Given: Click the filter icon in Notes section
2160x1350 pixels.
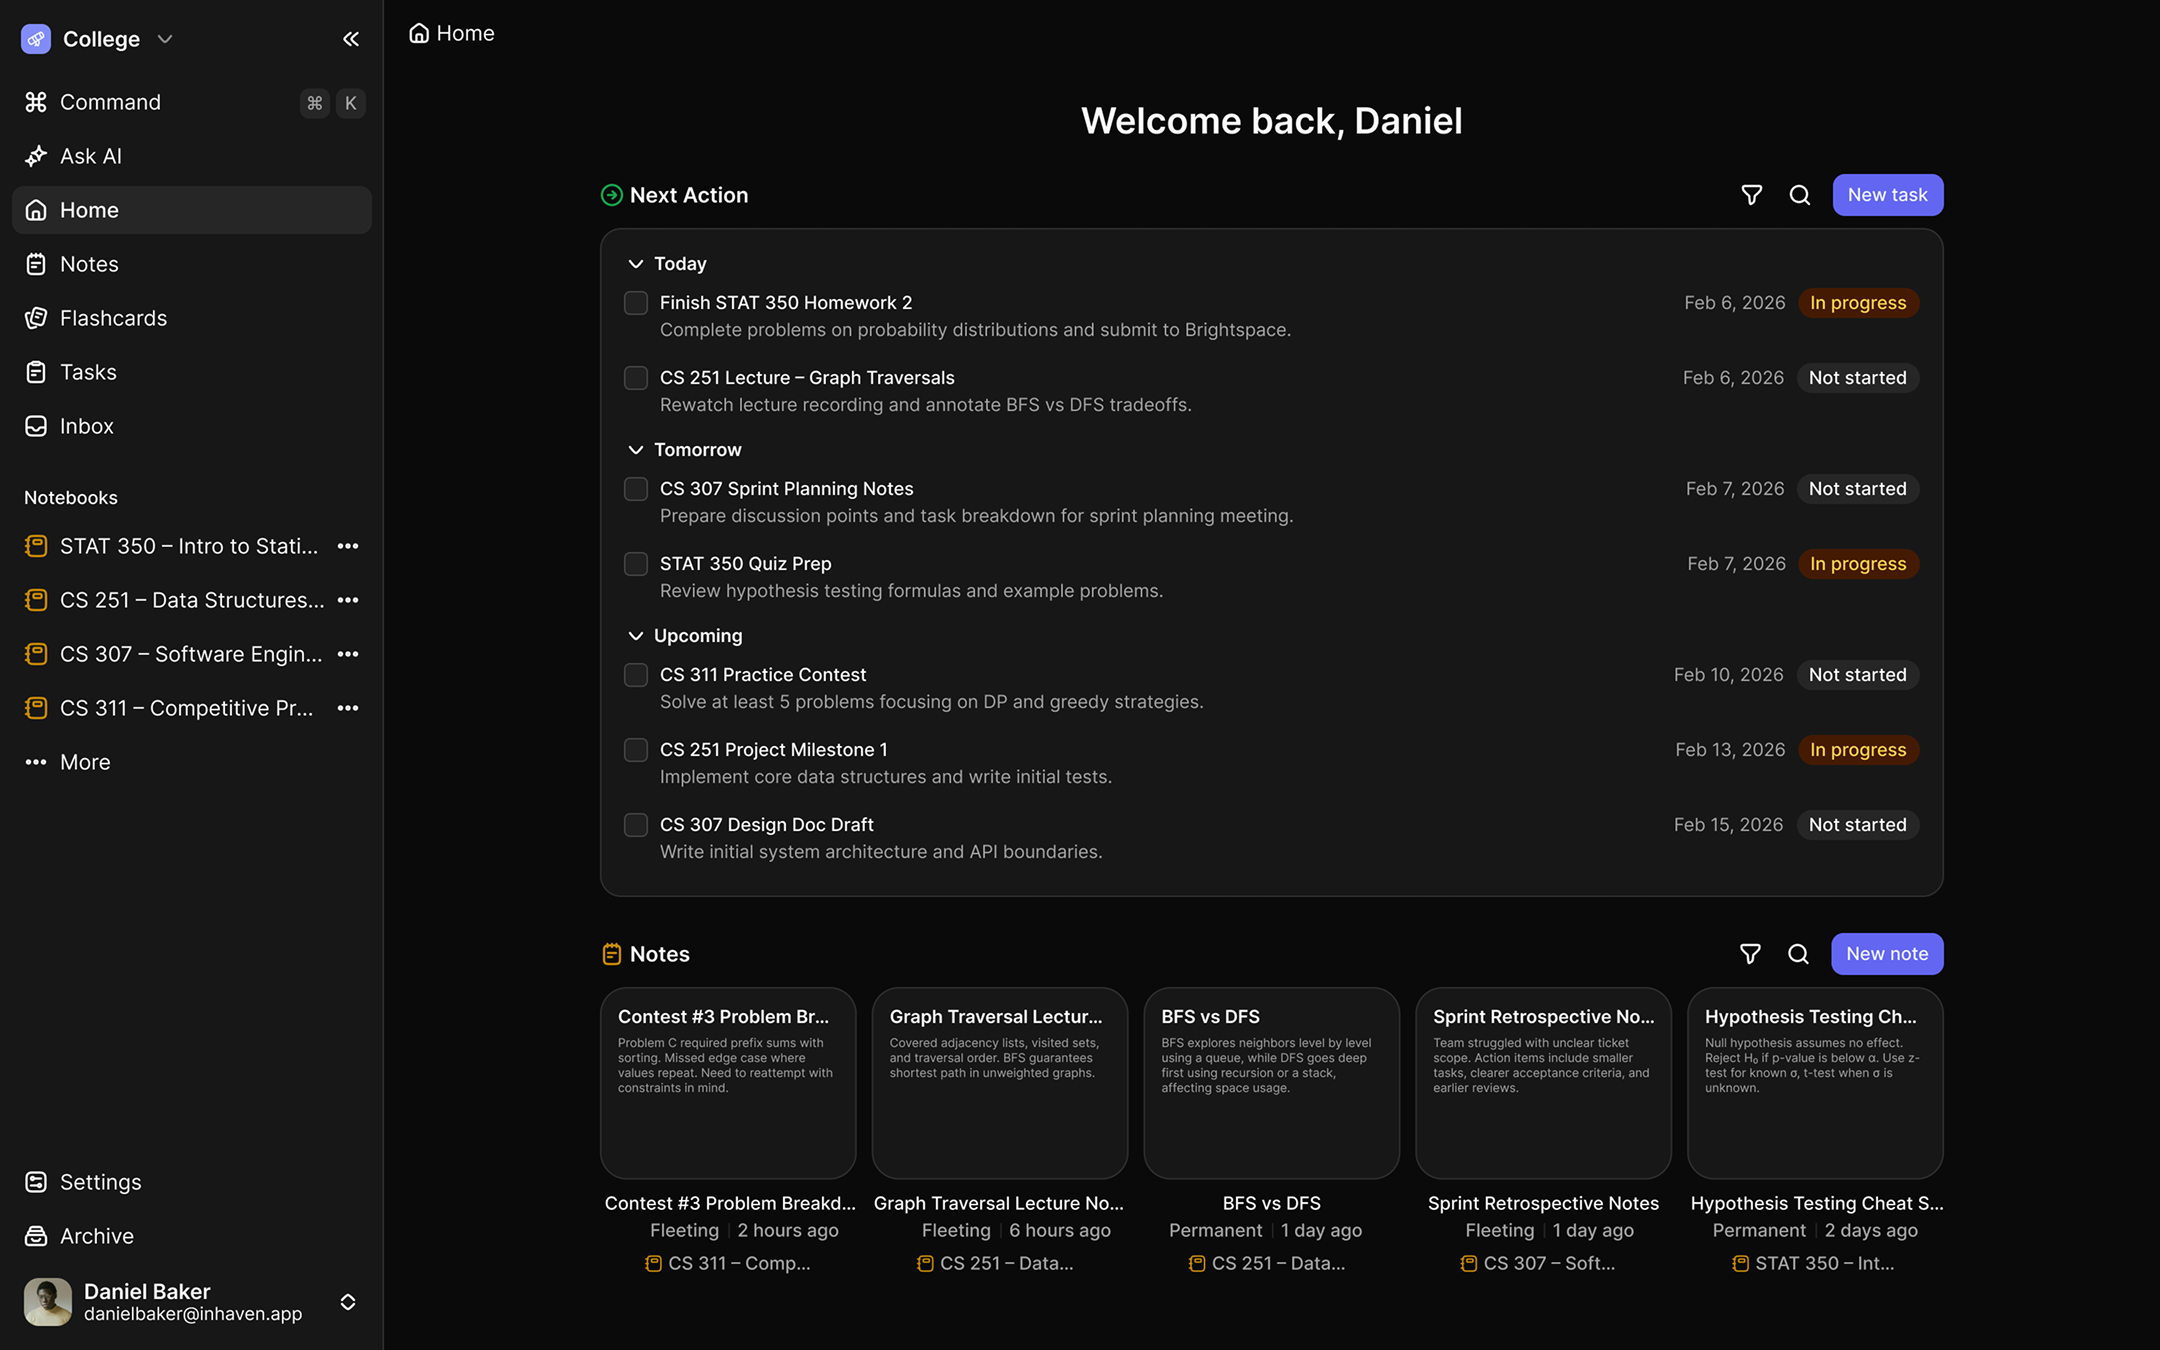Looking at the screenshot, I should coord(1750,954).
